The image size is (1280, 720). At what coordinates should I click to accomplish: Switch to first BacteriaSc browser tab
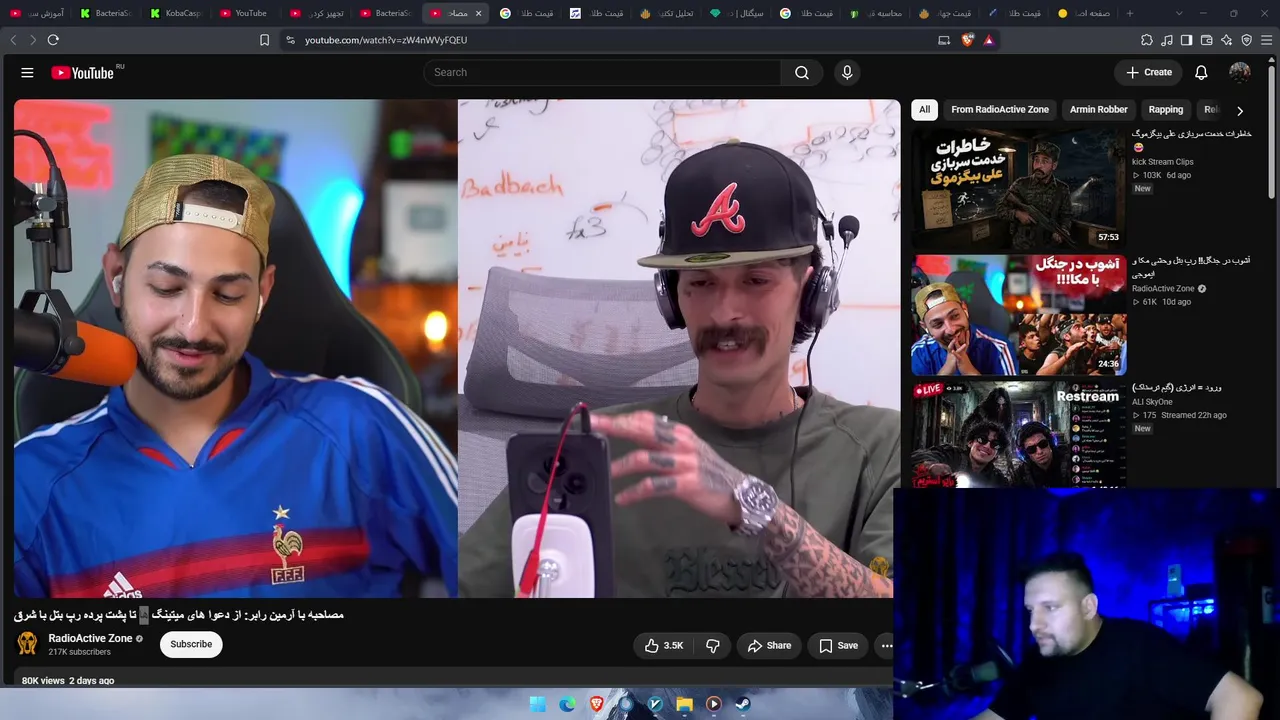(x=106, y=13)
